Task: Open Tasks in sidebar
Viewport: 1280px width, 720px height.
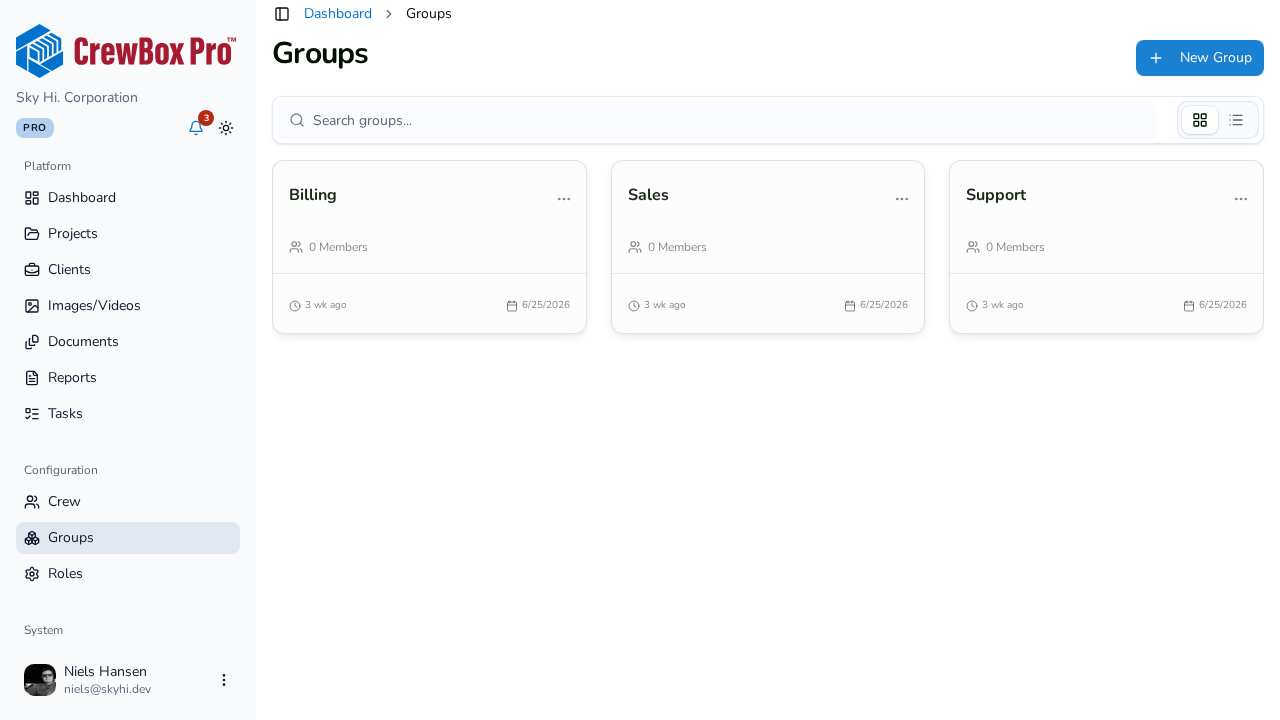Action: pyautogui.click(x=128, y=414)
